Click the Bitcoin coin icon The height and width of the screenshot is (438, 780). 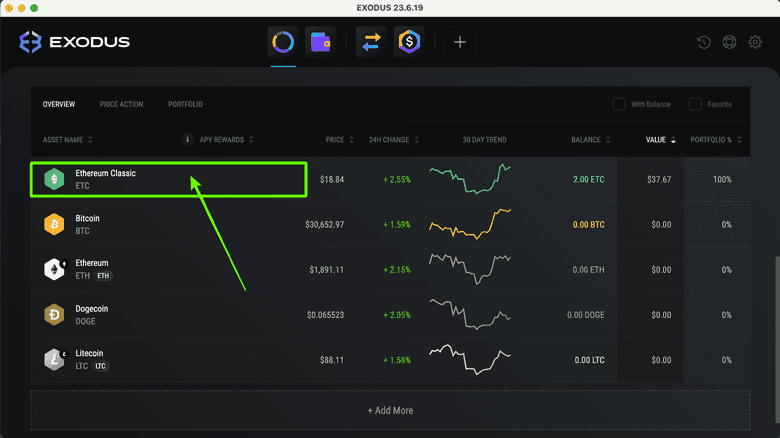click(53, 225)
